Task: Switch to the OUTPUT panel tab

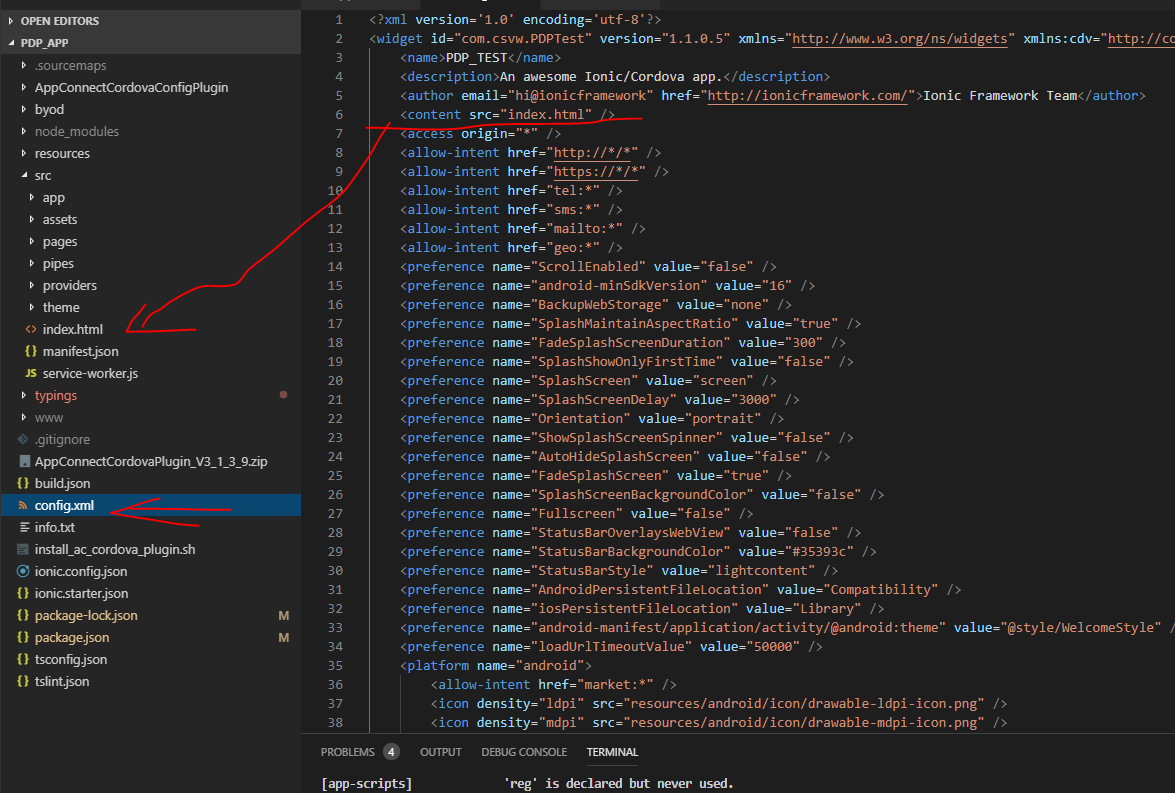Action: click(441, 752)
